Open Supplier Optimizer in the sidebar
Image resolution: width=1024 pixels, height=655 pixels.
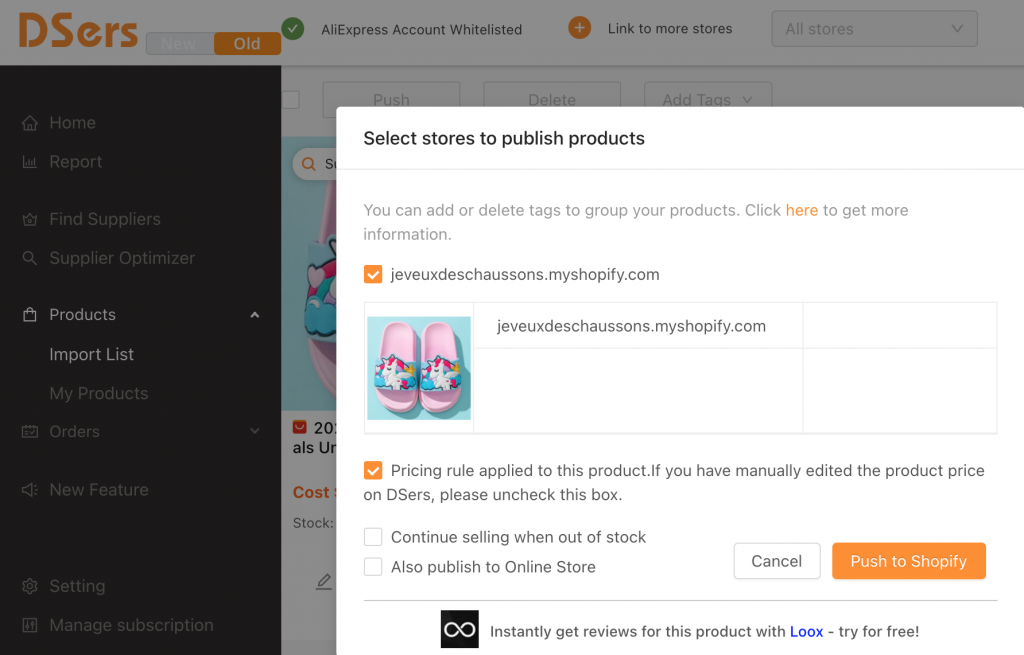pos(122,258)
